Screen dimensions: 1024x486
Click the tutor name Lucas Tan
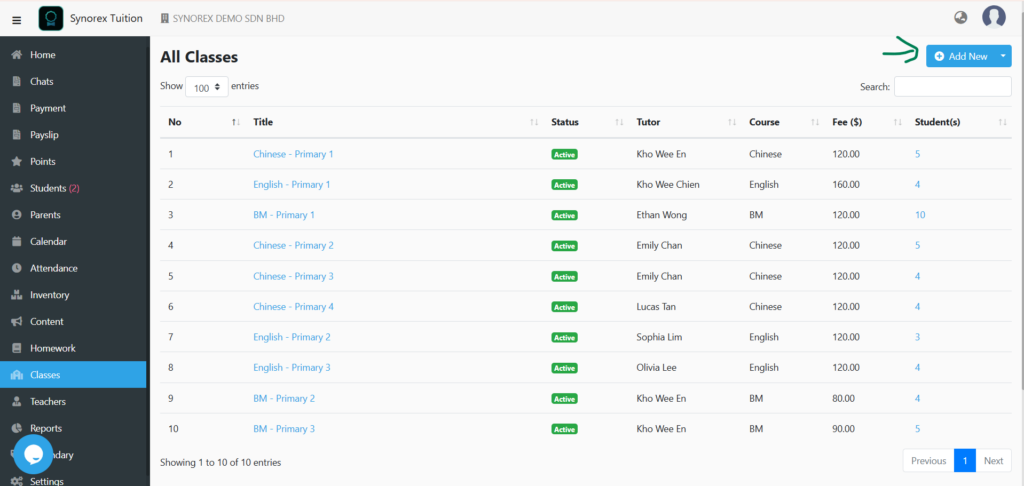click(656, 306)
